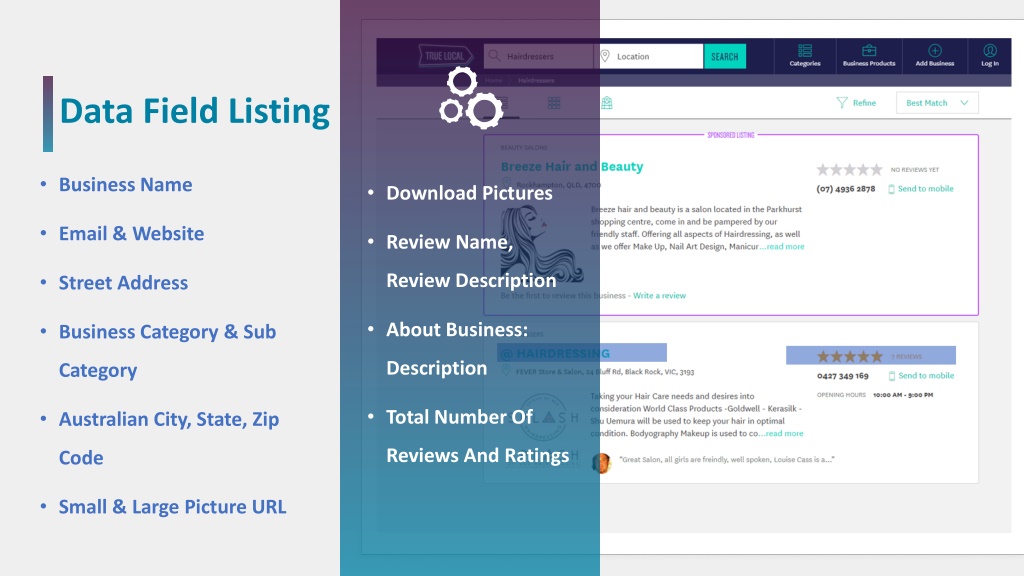Click the About Business: Description bullet
1024x576 pixels.
456,349
